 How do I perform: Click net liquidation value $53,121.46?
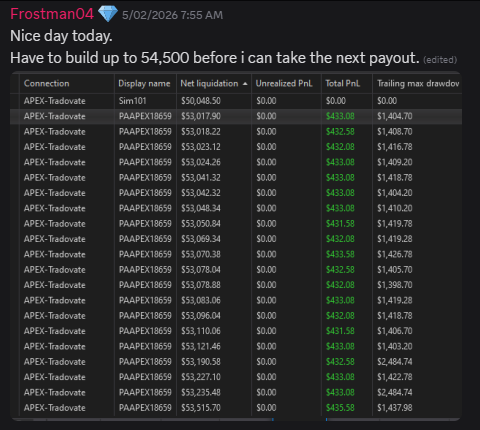(201, 346)
